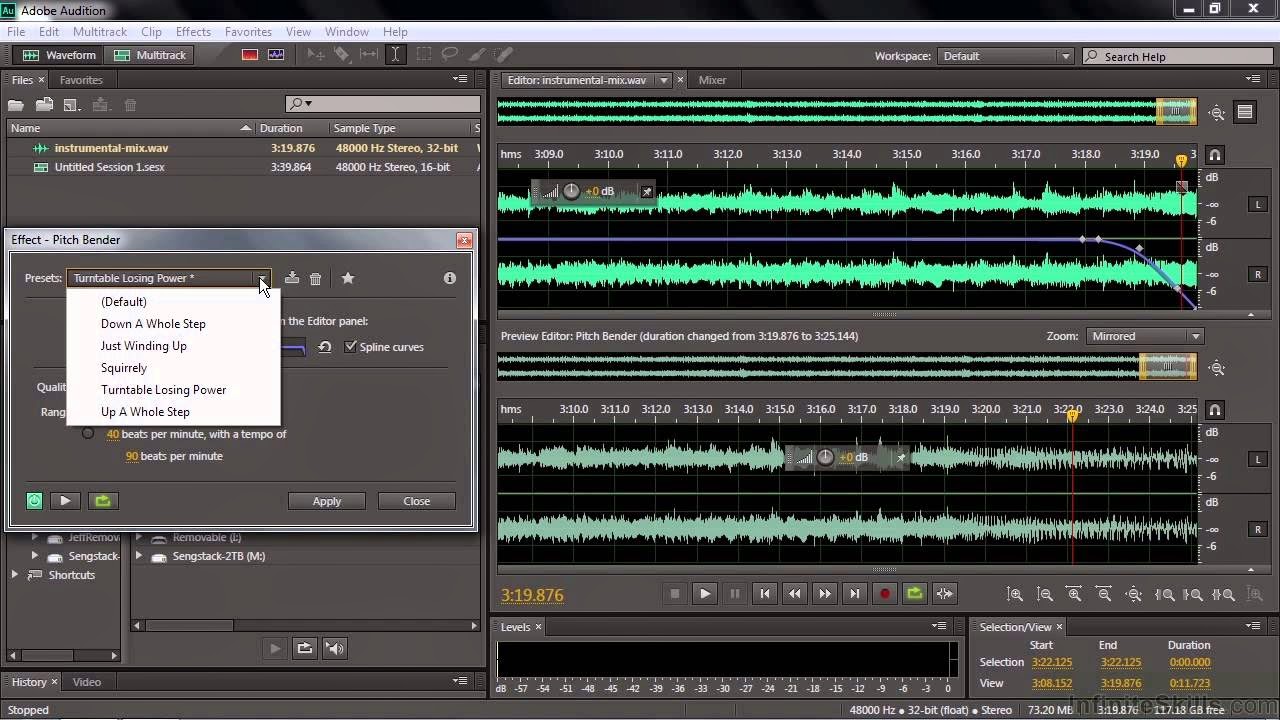Close the open Presets dropdown

pos(261,278)
